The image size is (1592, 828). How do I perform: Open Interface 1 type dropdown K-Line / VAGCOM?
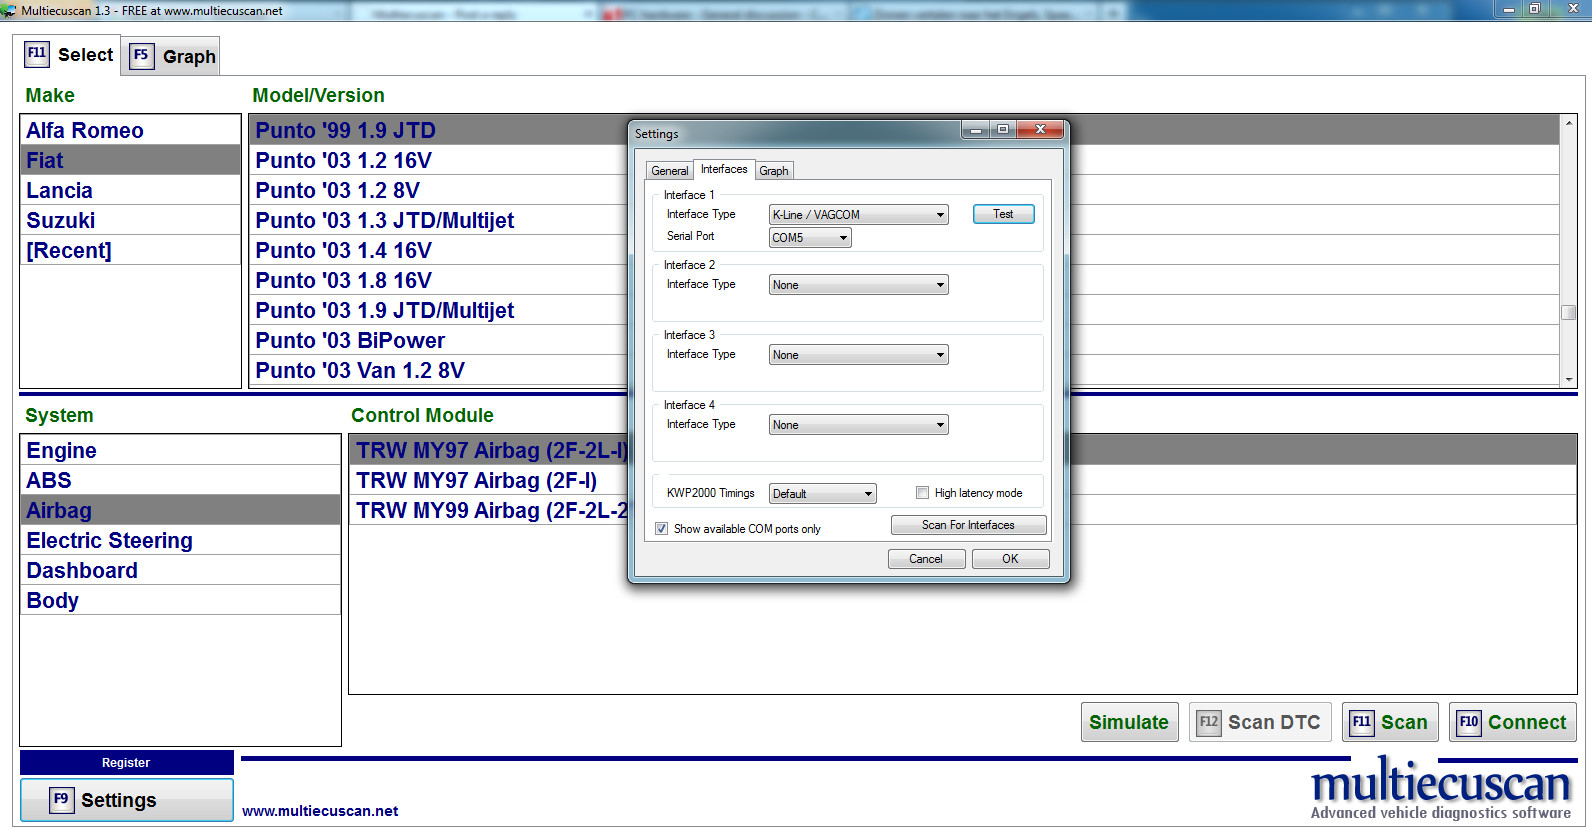(x=858, y=215)
